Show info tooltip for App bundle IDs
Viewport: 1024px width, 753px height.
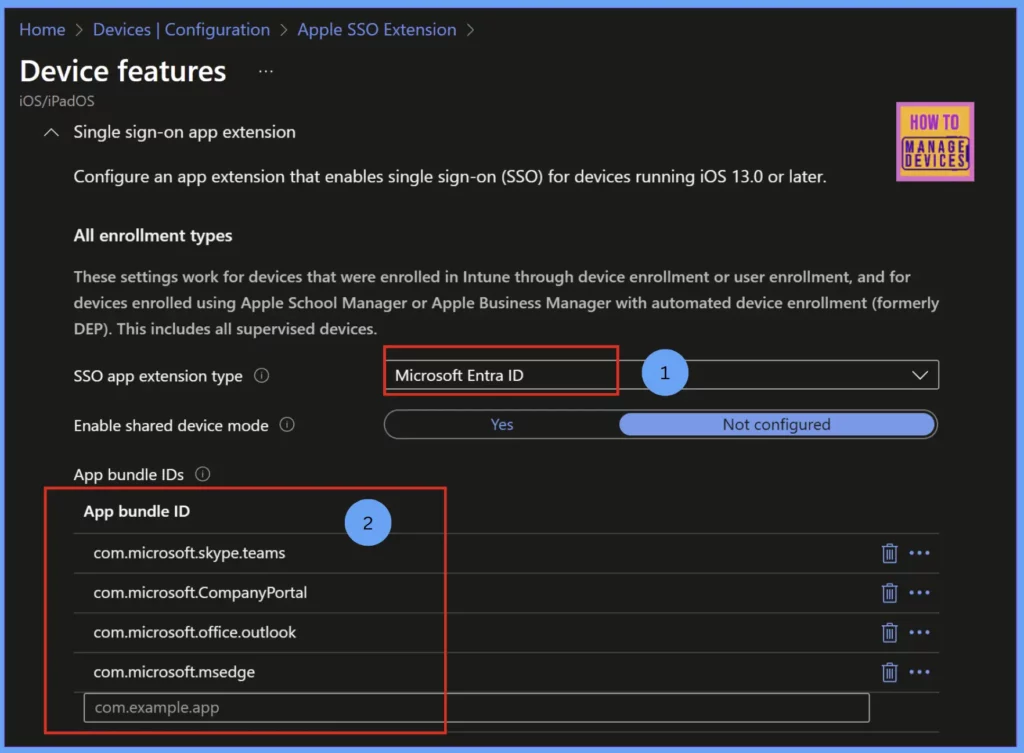tap(202, 474)
